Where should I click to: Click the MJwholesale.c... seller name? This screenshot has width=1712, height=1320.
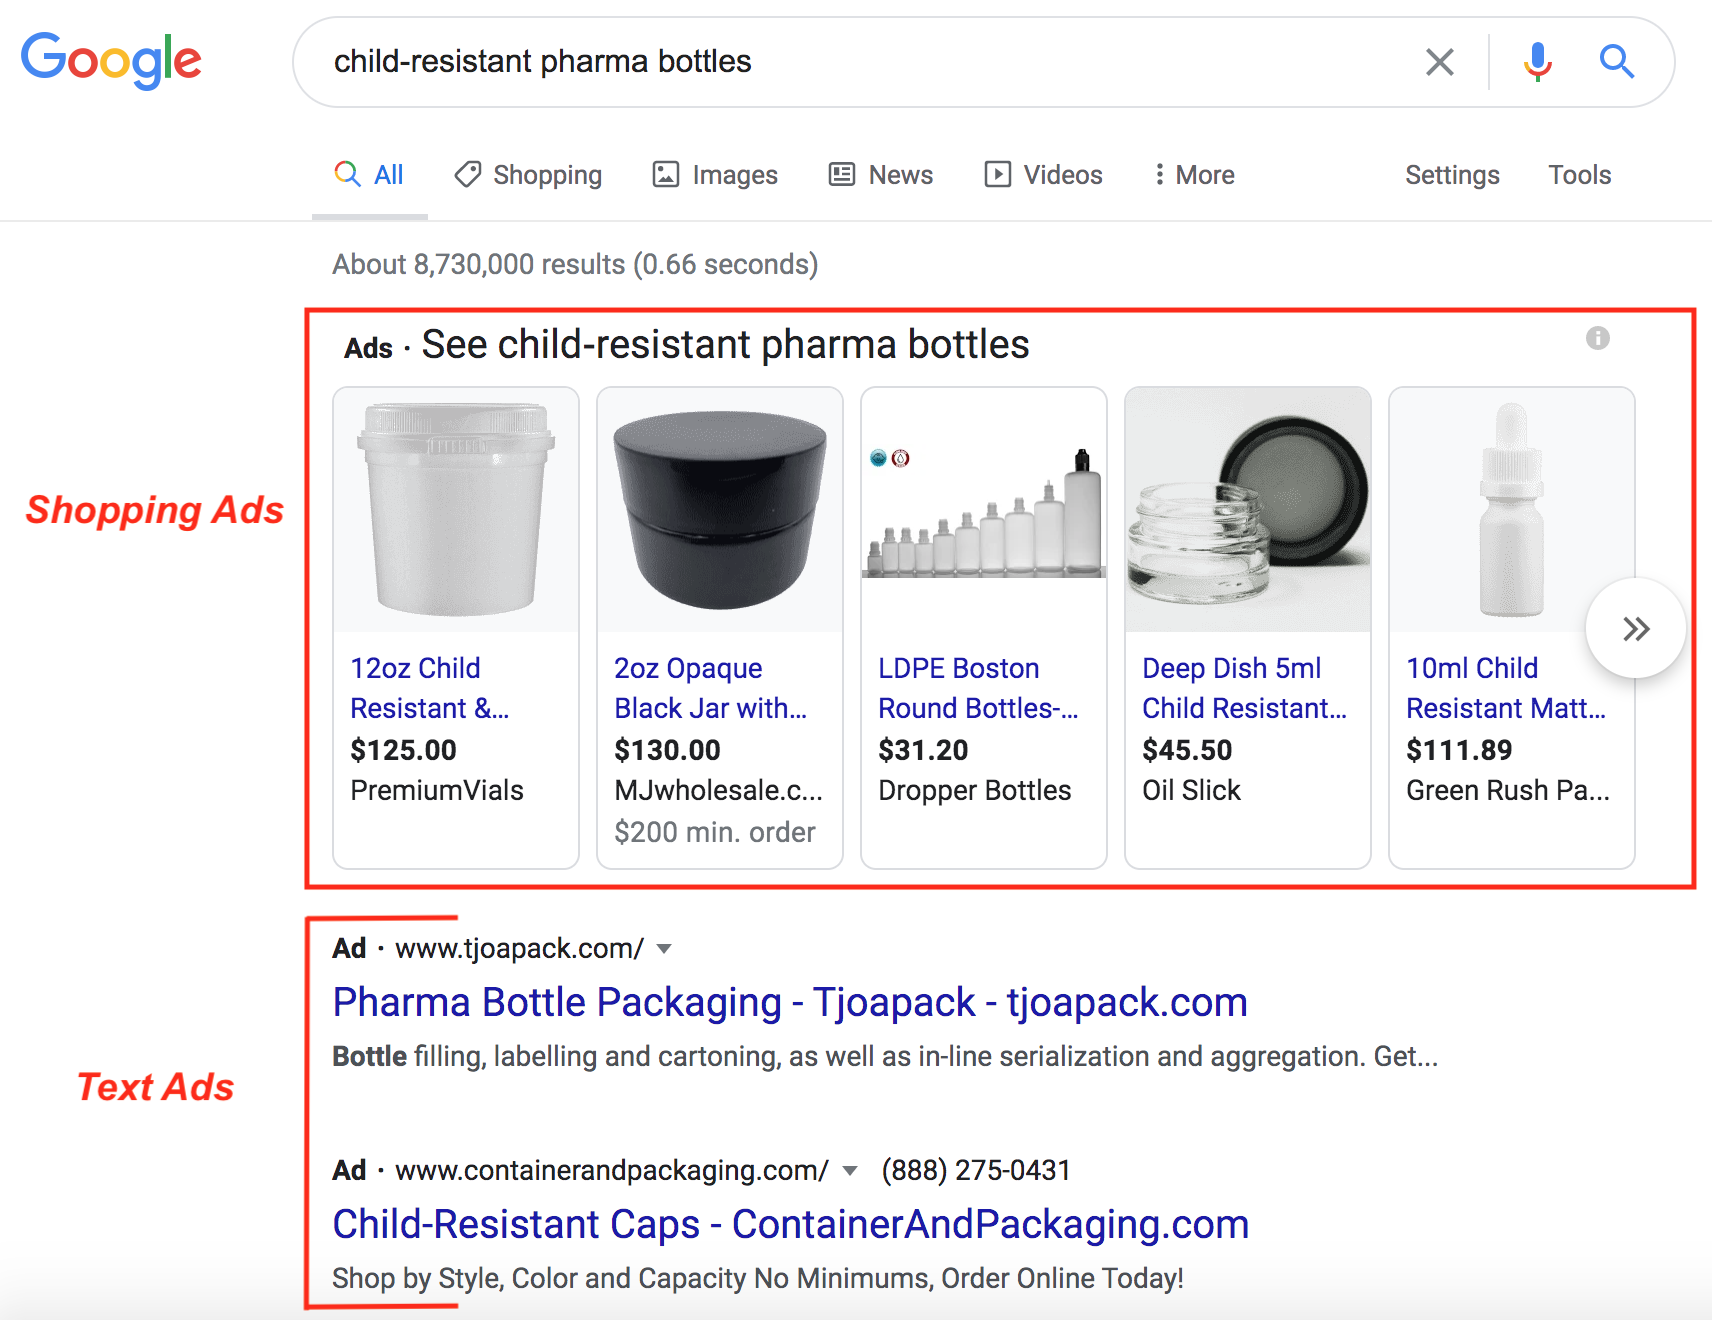[x=719, y=790]
